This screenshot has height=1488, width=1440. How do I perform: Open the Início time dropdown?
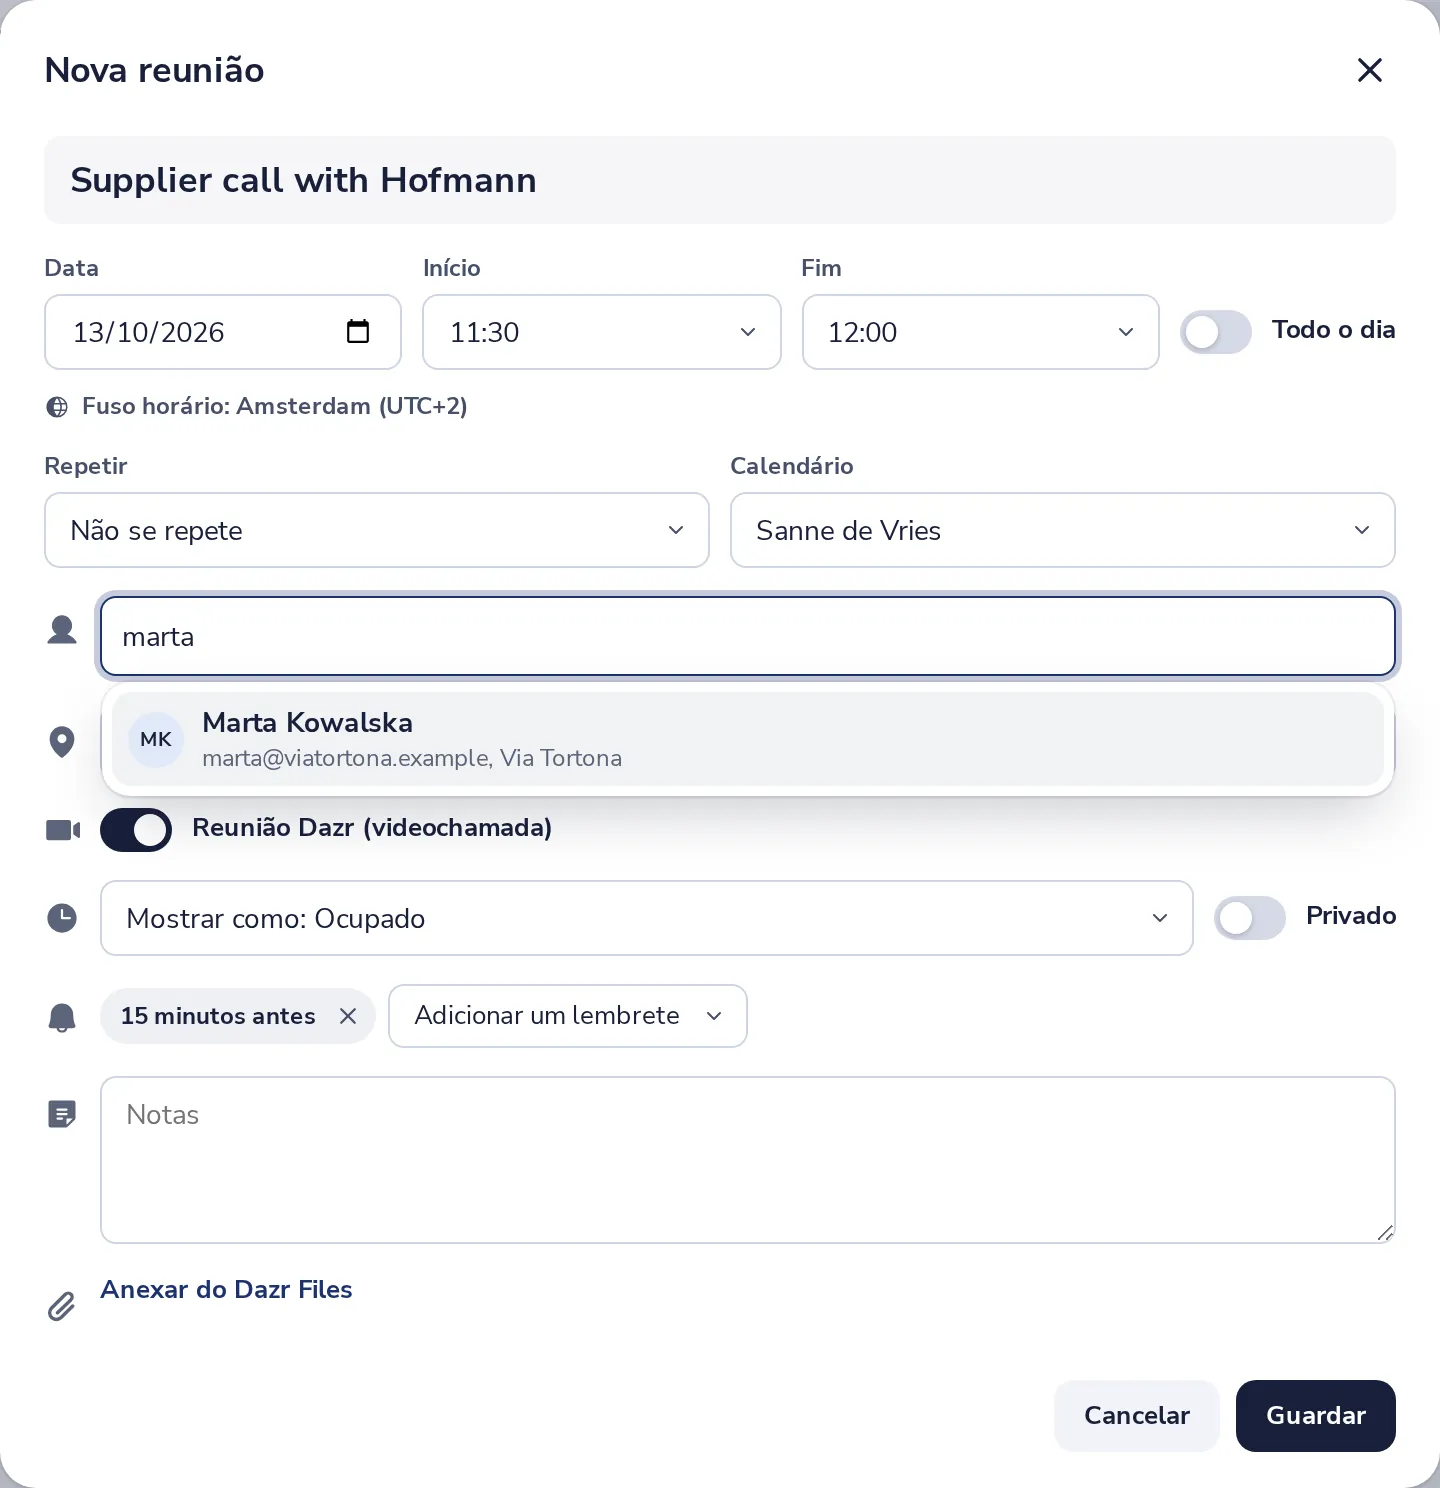(x=602, y=332)
